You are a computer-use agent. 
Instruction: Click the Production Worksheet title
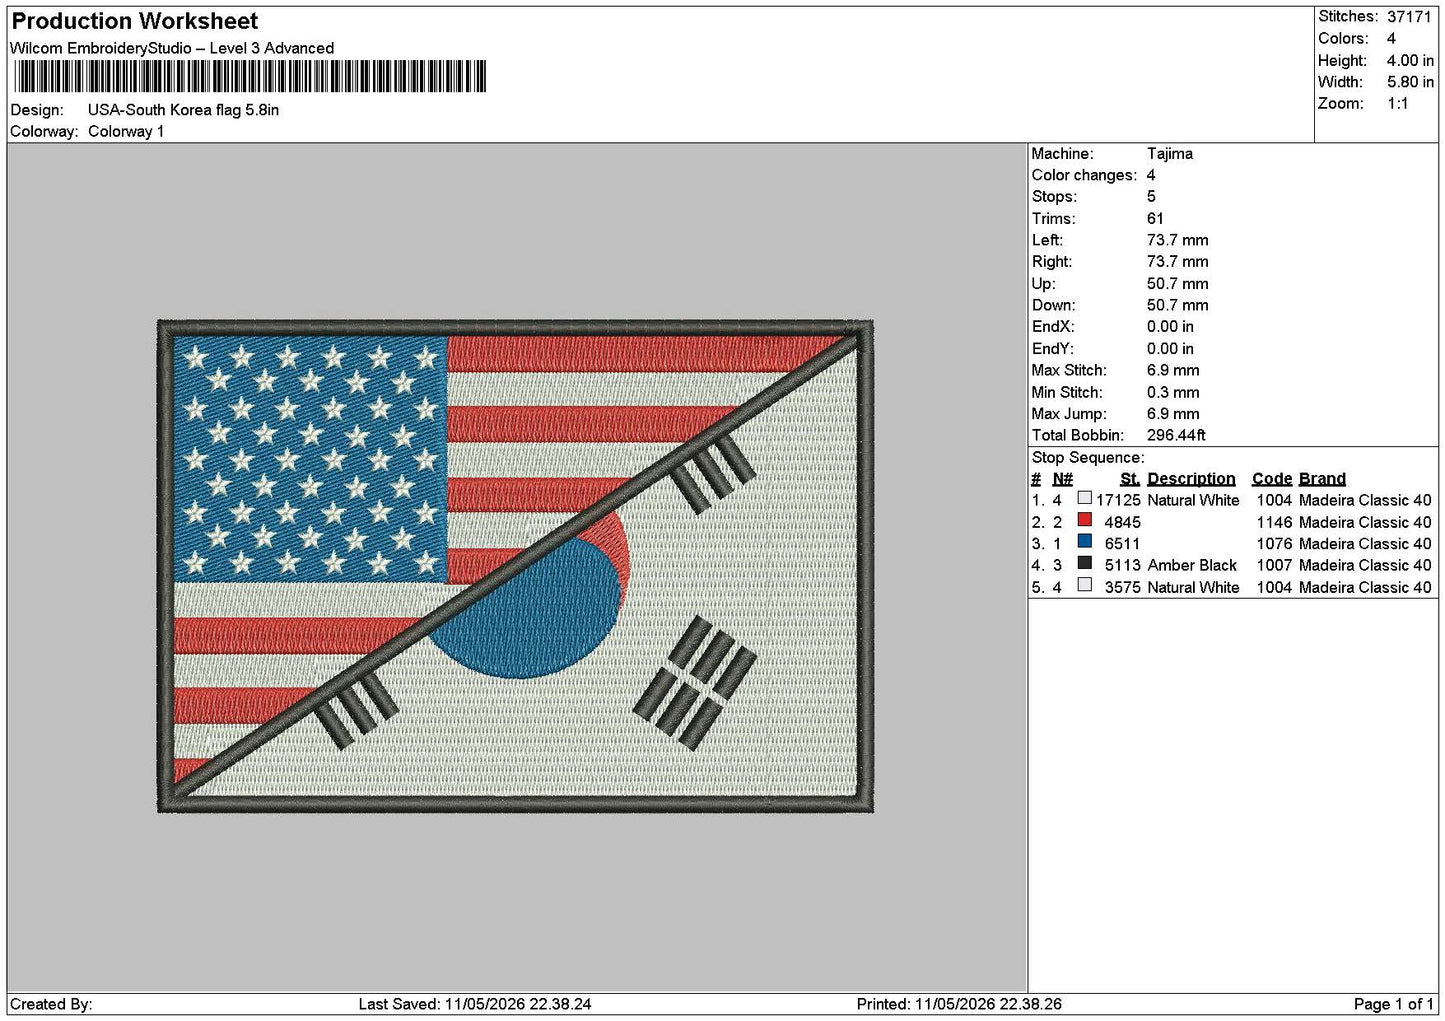(134, 21)
